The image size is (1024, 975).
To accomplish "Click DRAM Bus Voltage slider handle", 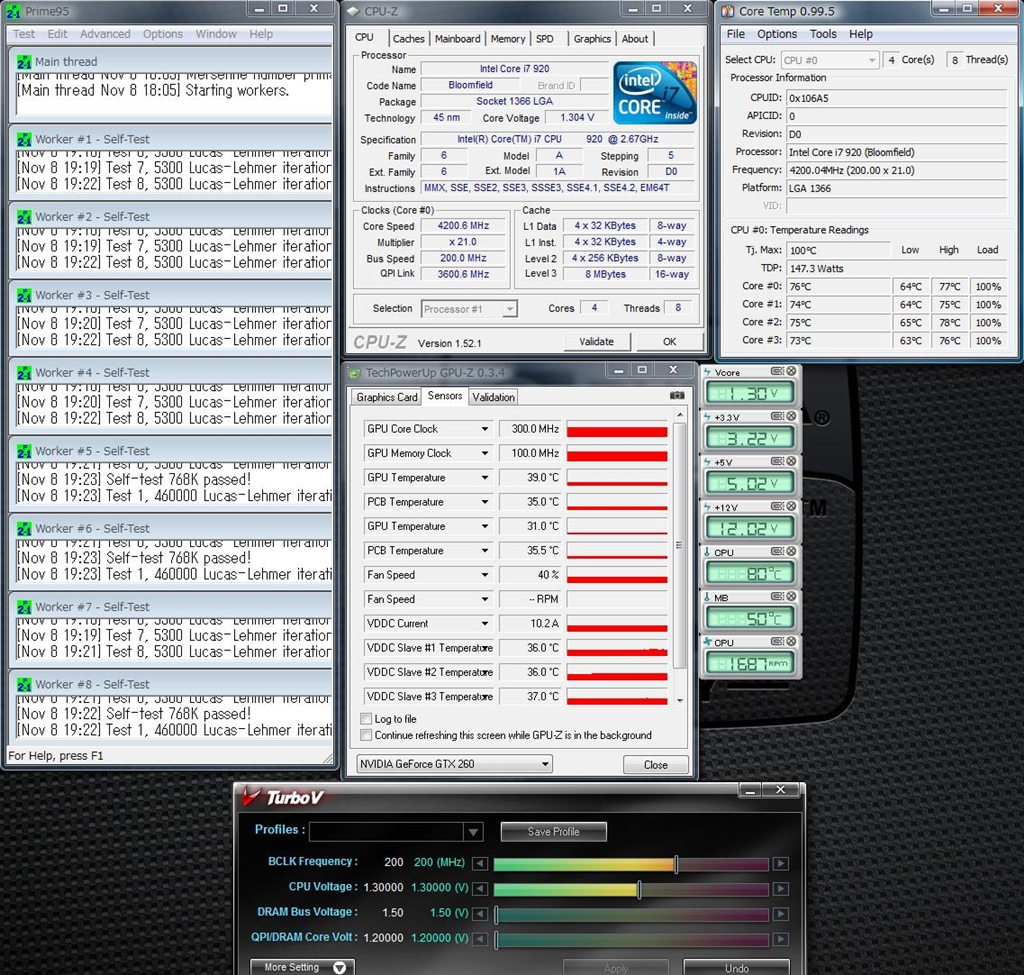I will [496, 914].
